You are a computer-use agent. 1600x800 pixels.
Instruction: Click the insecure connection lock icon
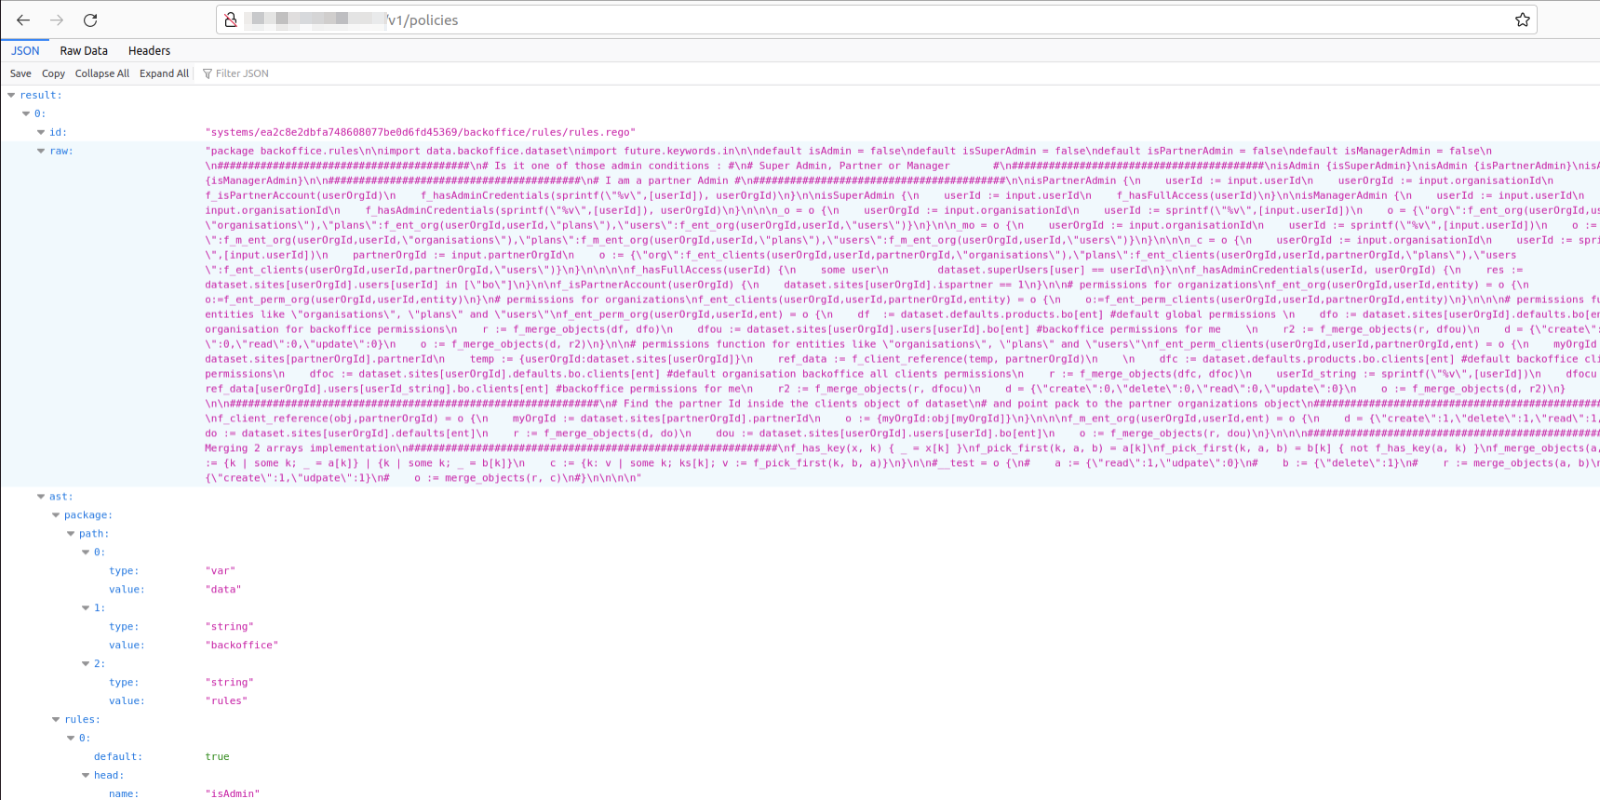pyautogui.click(x=231, y=20)
